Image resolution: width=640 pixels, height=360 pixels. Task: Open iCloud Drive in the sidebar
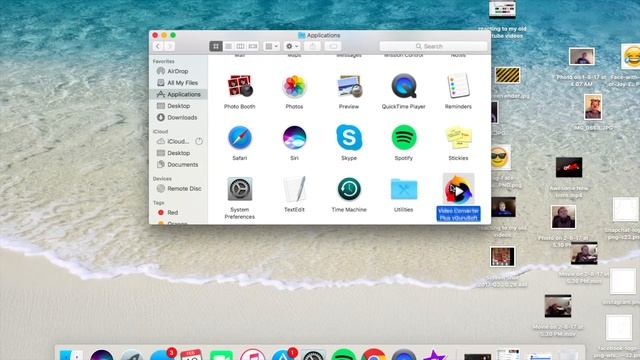pos(179,141)
